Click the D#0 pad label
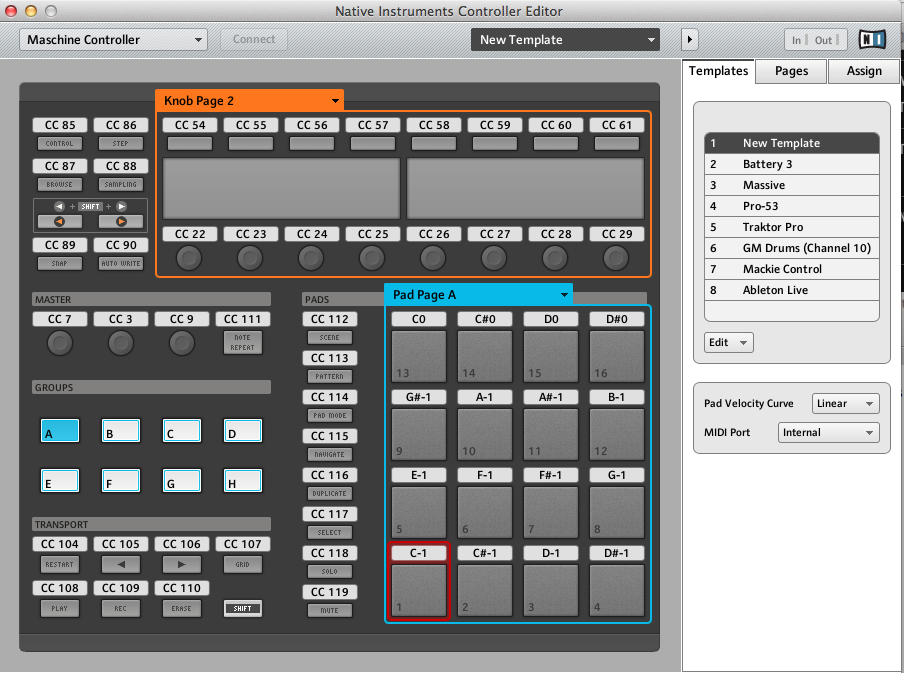Viewport: 904px width, 673px height. click(616, 319)
